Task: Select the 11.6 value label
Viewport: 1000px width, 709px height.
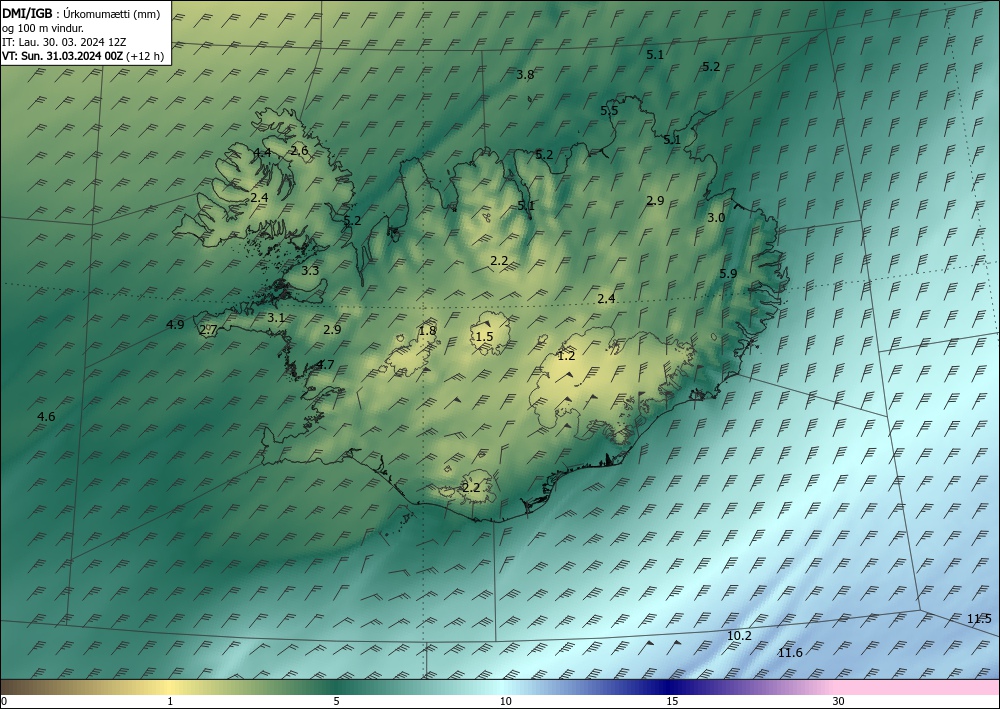Action: (x=790, y=652)
